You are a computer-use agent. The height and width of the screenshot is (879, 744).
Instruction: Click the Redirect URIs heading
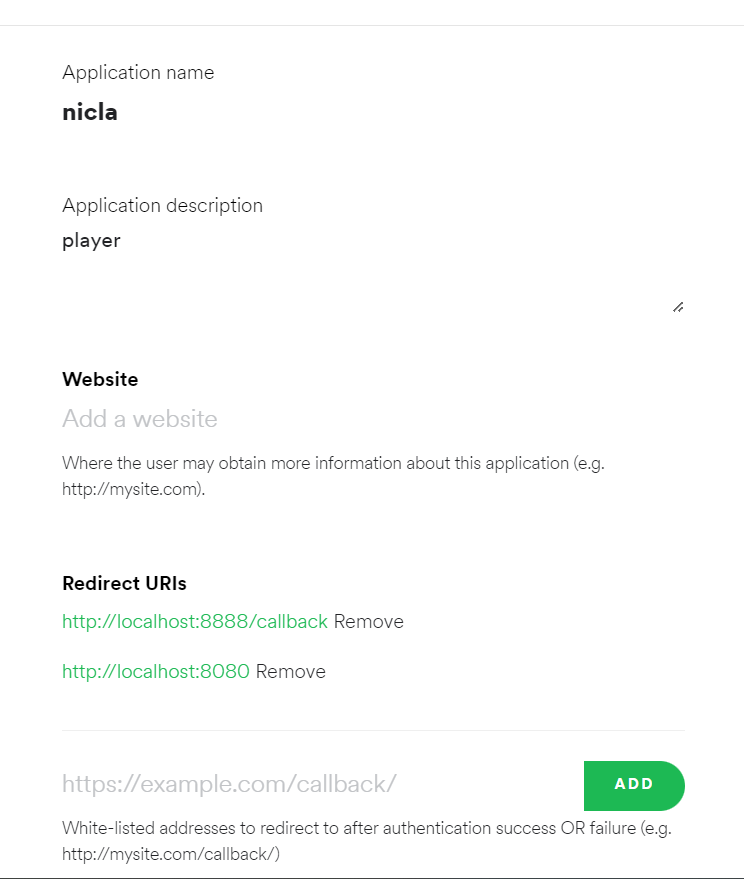124,583
